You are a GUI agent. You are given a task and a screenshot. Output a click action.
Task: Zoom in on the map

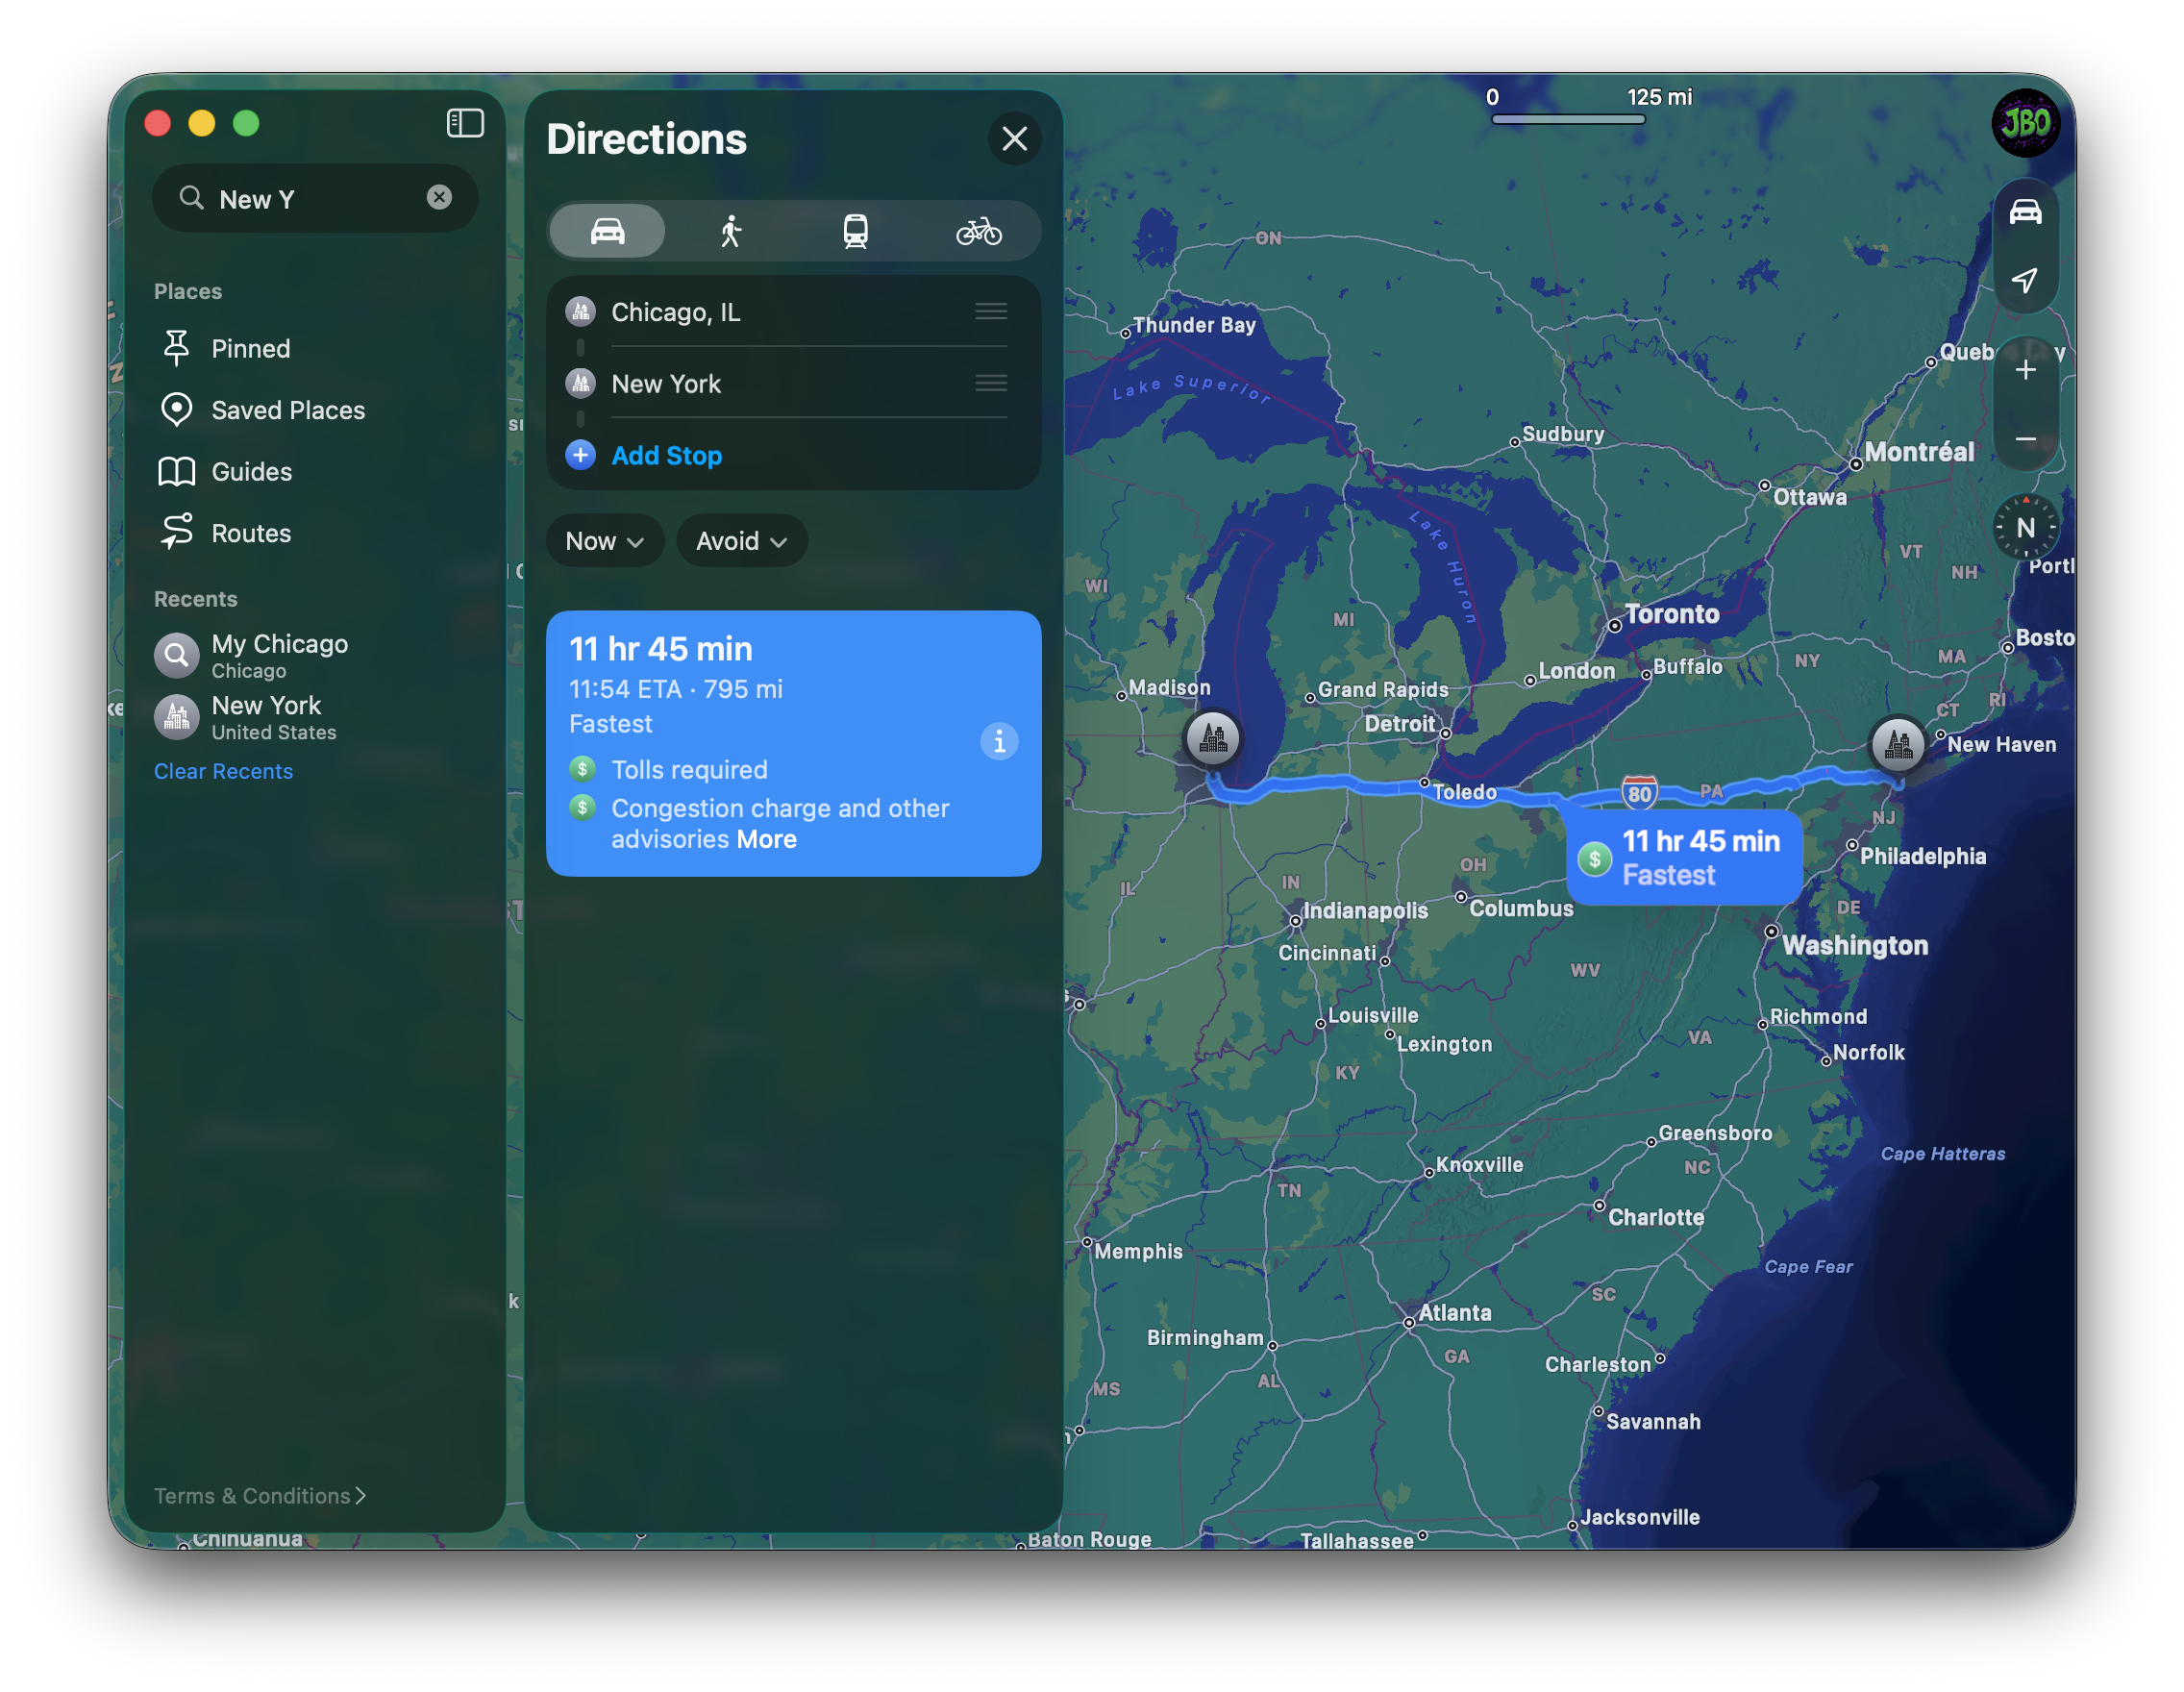2025,370
